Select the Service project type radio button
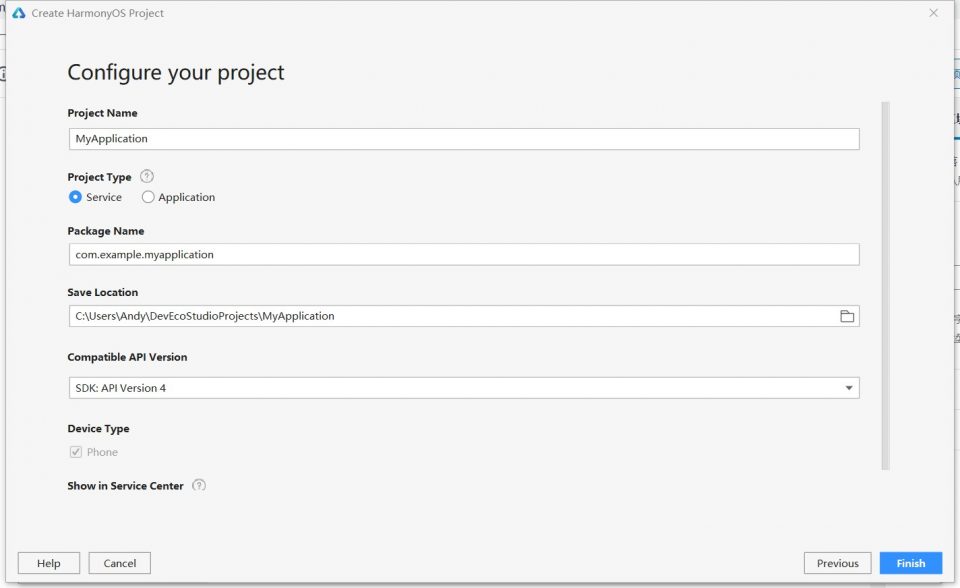960x588 pixels. pyautogui.click(x=75, y=197)
